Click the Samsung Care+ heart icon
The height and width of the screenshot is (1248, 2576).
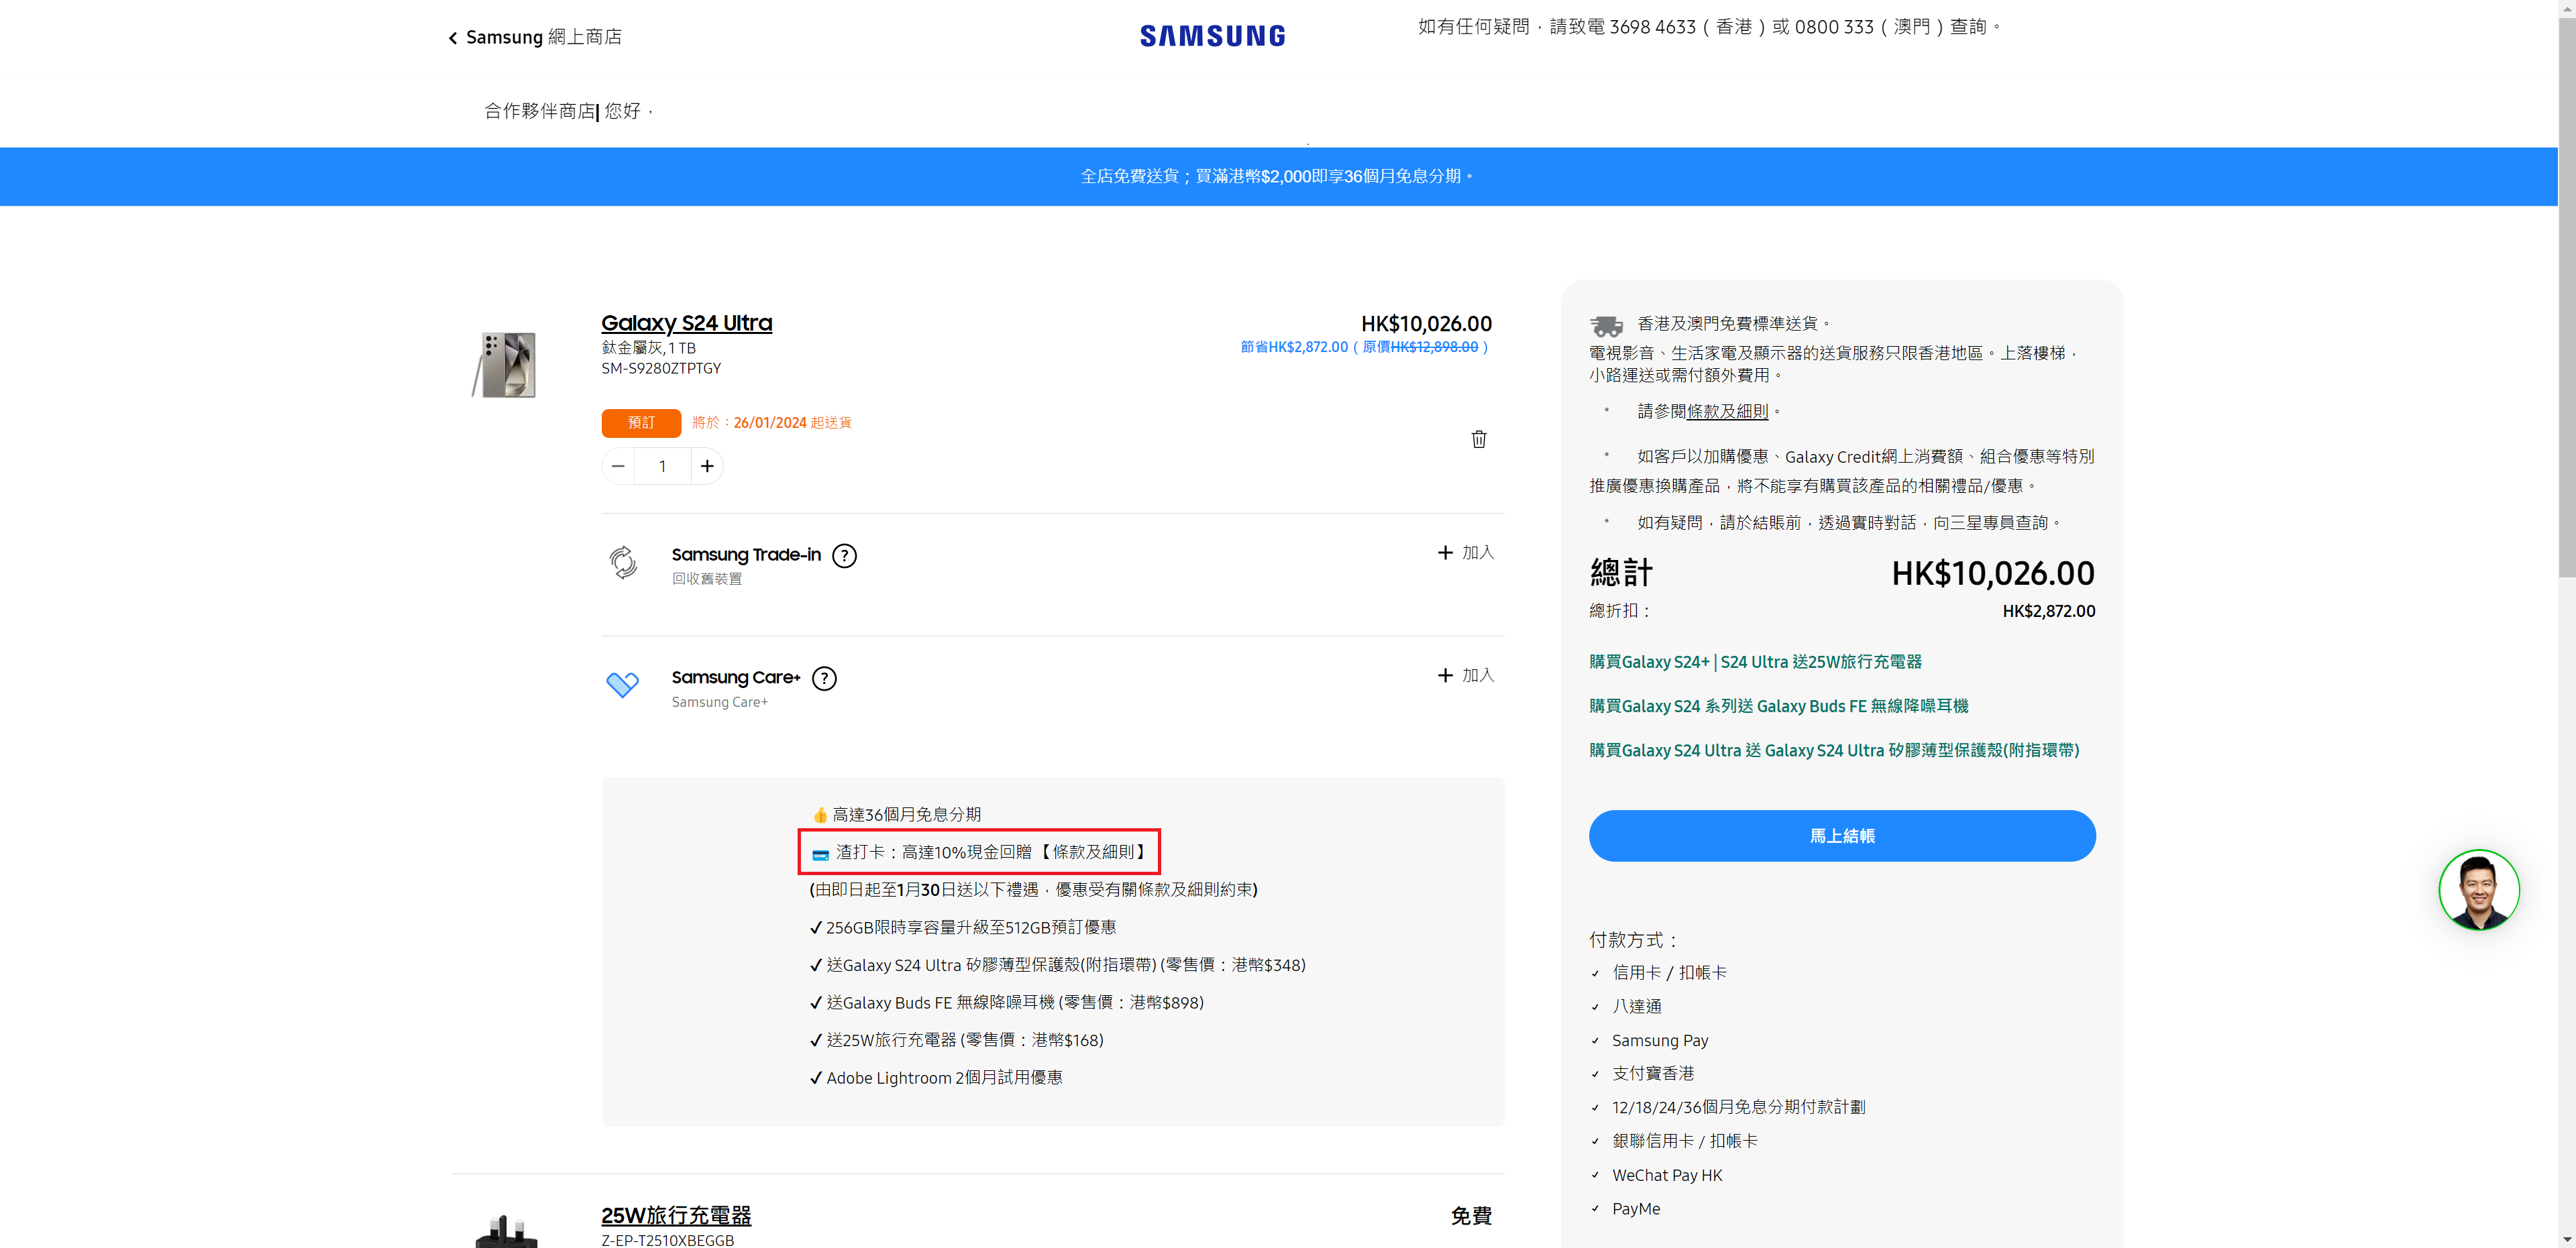(x=622, y=685)
